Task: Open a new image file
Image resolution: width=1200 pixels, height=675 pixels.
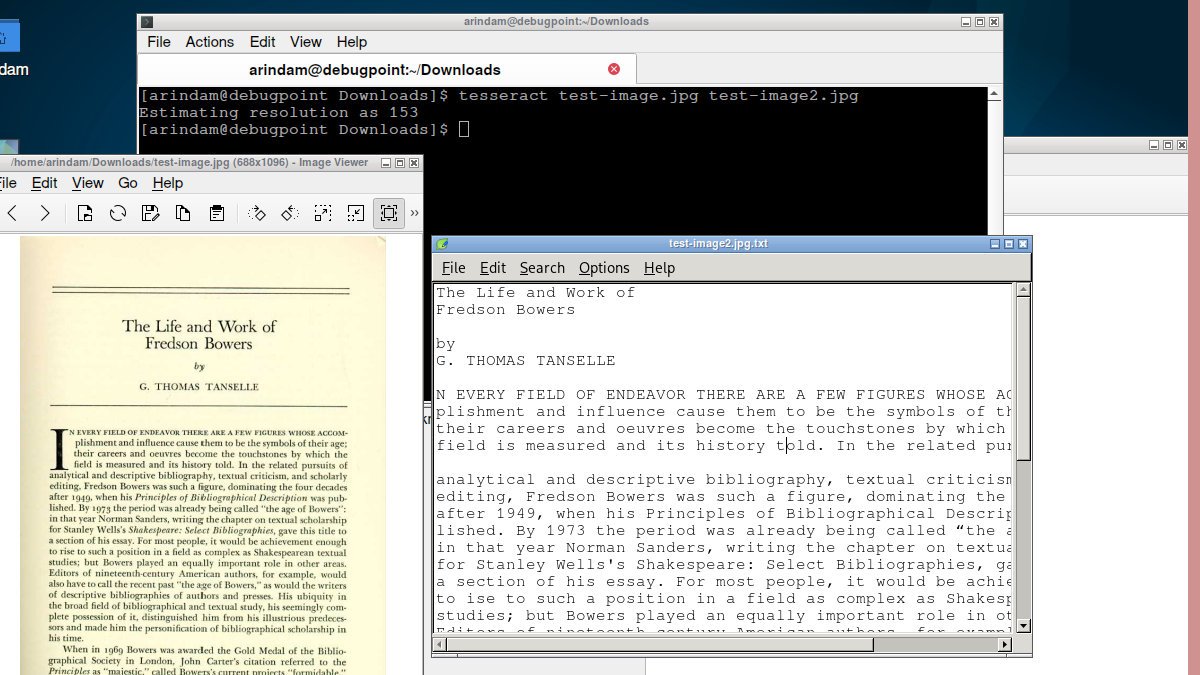Action: (x=84, y=212)
